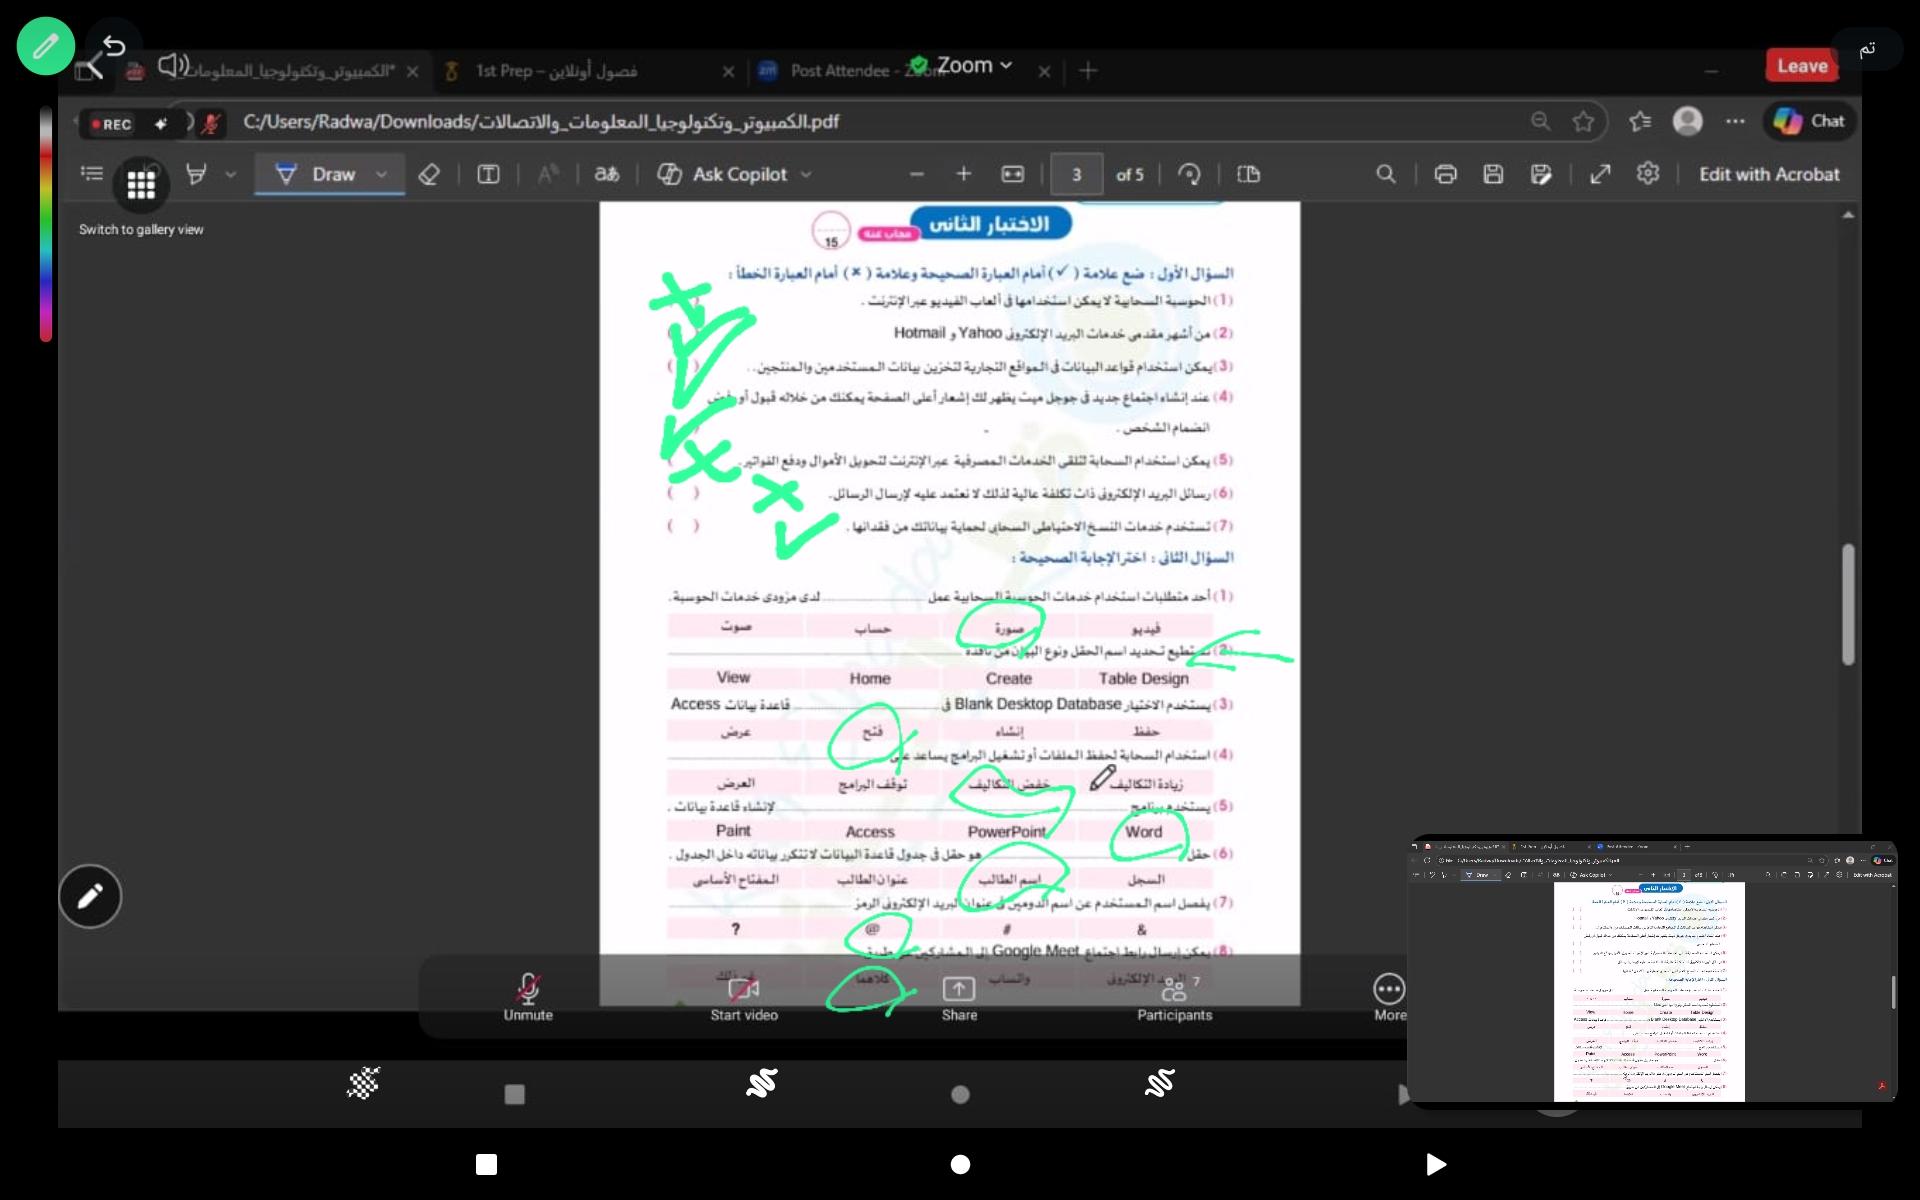Start video in the meeting
This screenshot has width=1920, height=1200.
pyautogui.click(x=743, y=996)
